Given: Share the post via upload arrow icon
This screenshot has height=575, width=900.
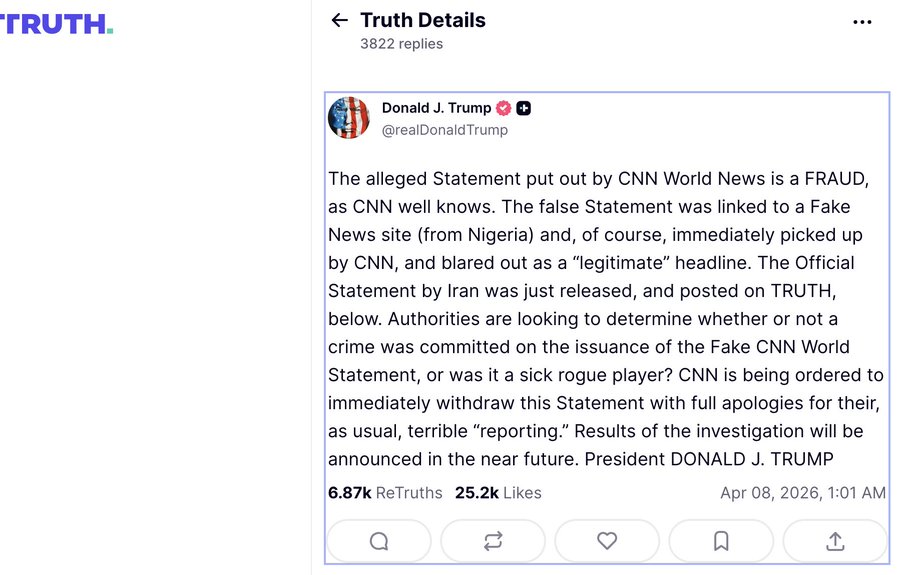Looking at the screenshot, I should 835,541.
